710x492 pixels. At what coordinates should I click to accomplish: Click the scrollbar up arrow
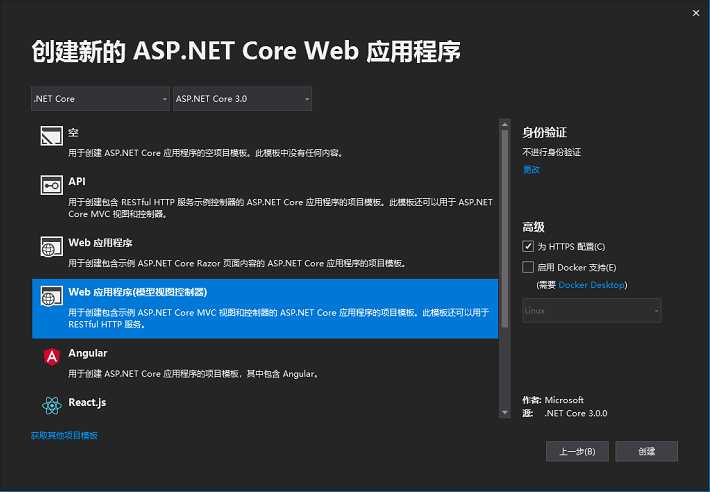click(x=504, y=124)
